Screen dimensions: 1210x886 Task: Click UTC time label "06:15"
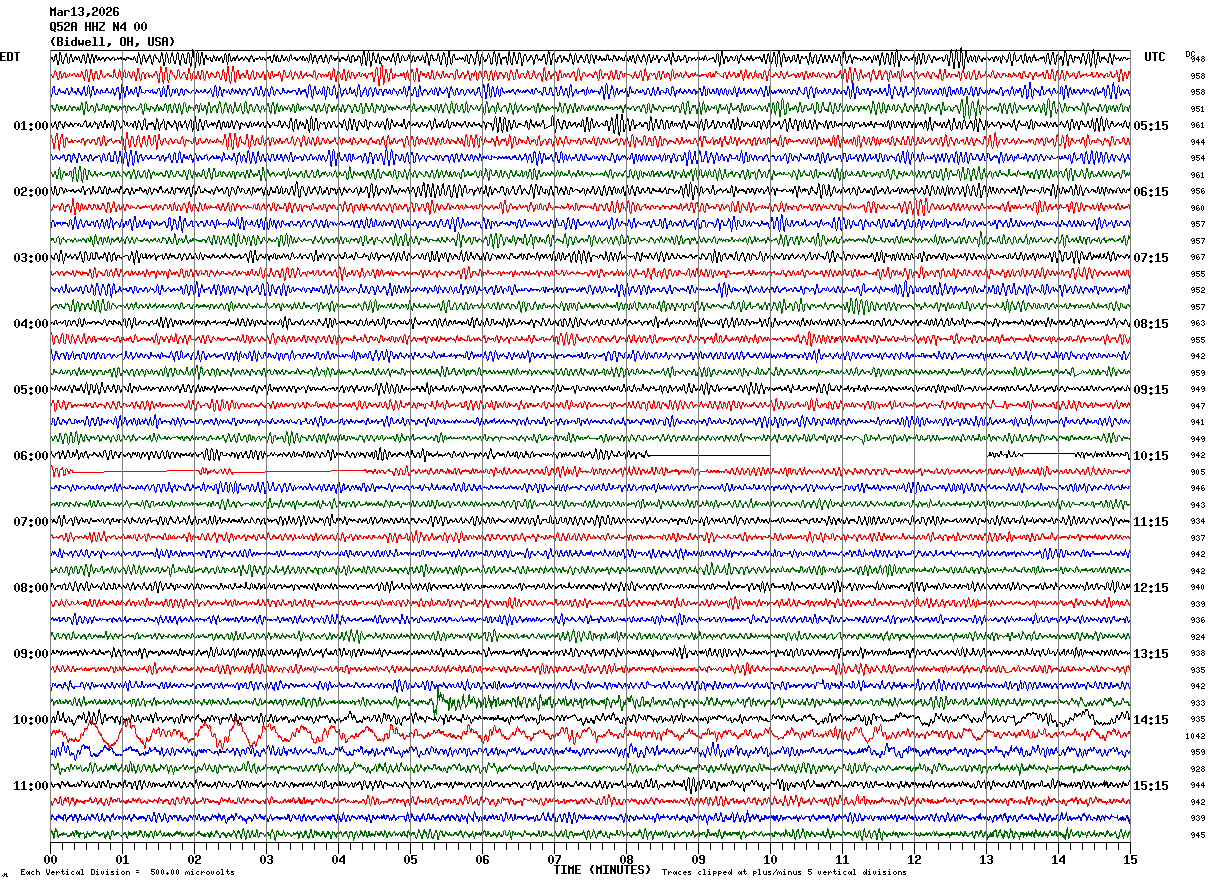pos(1151,192)
